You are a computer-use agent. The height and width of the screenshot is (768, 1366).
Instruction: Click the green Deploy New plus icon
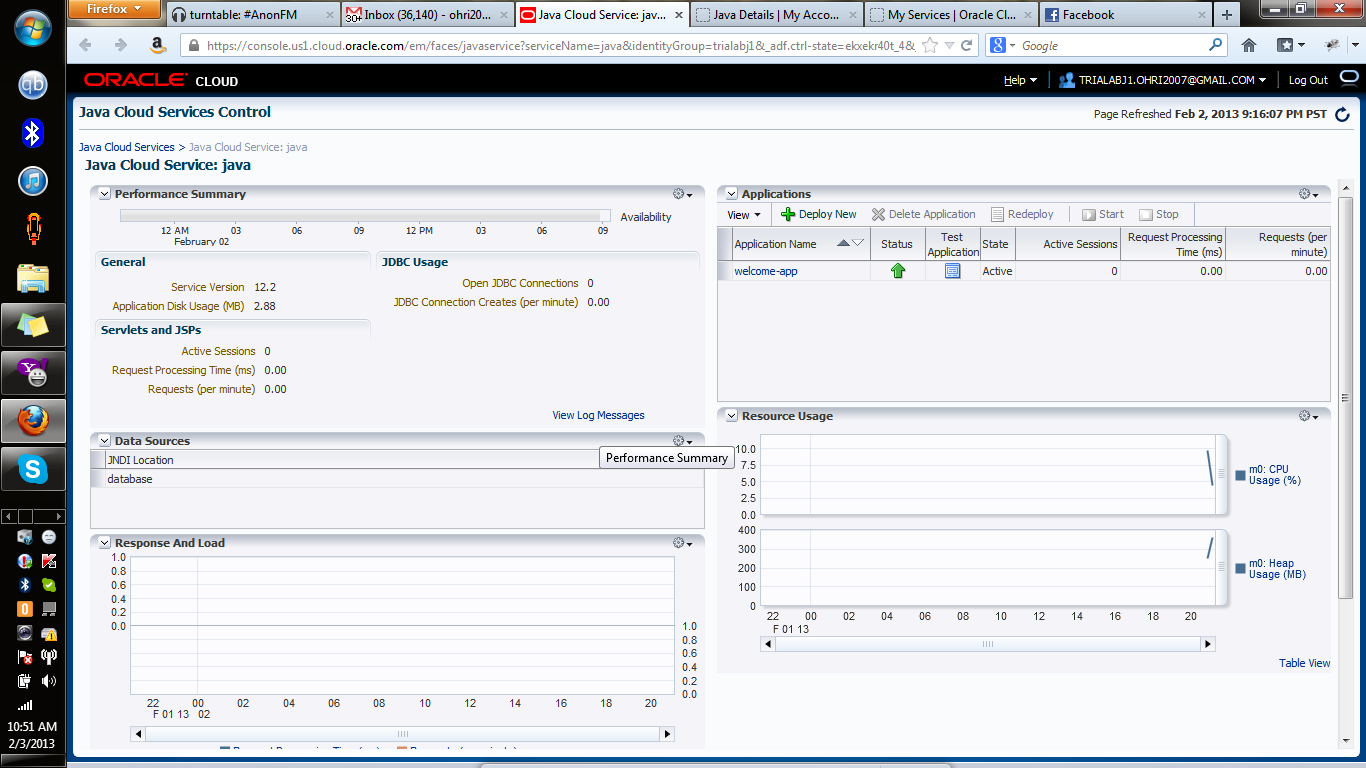788,214
